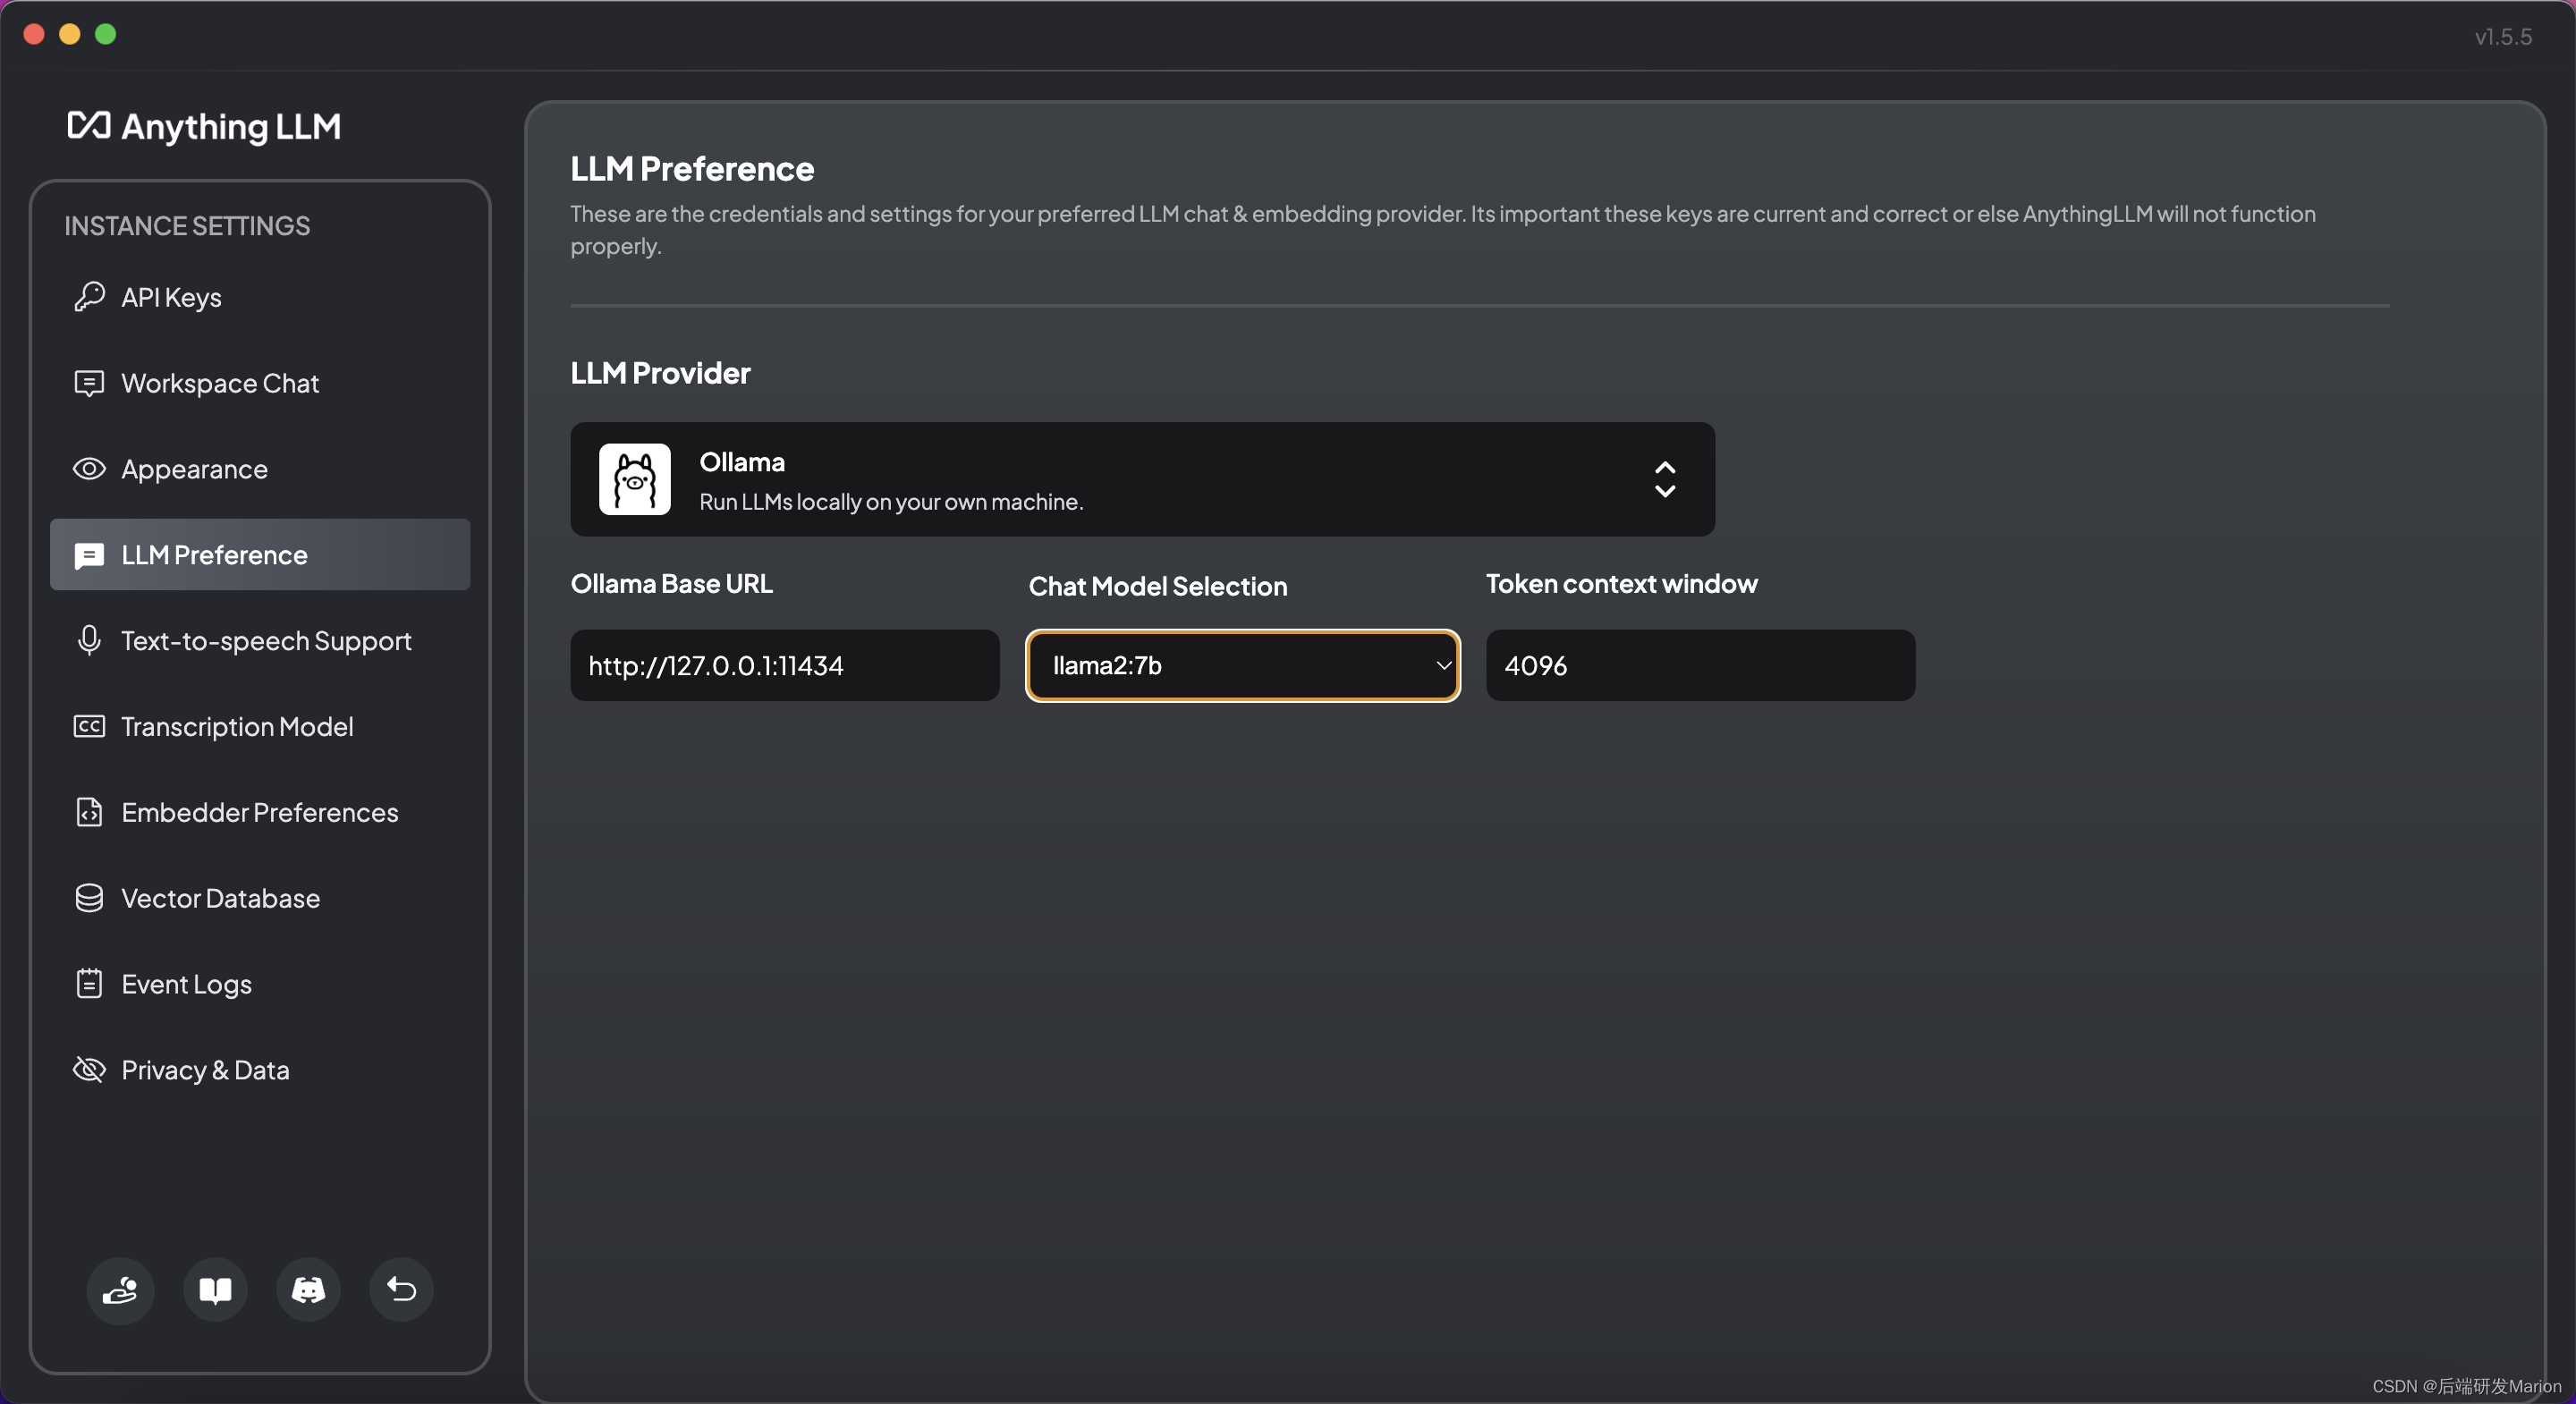Select Vector Database in sidebar
Image resolution: width=2576 pixels, height=1404 pixels.
[220, 898]
